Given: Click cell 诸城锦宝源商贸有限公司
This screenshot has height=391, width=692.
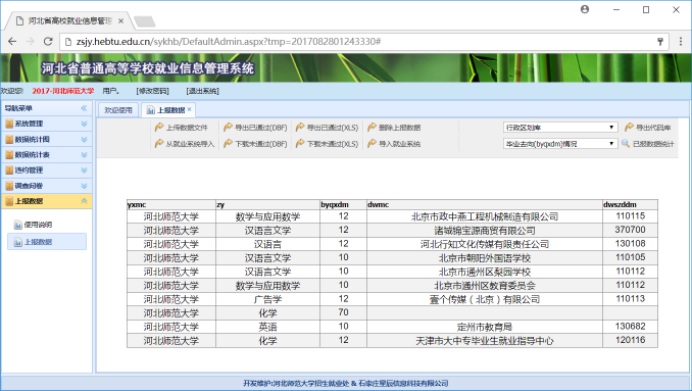Looking at the screenshot, I should coord(485,230).
